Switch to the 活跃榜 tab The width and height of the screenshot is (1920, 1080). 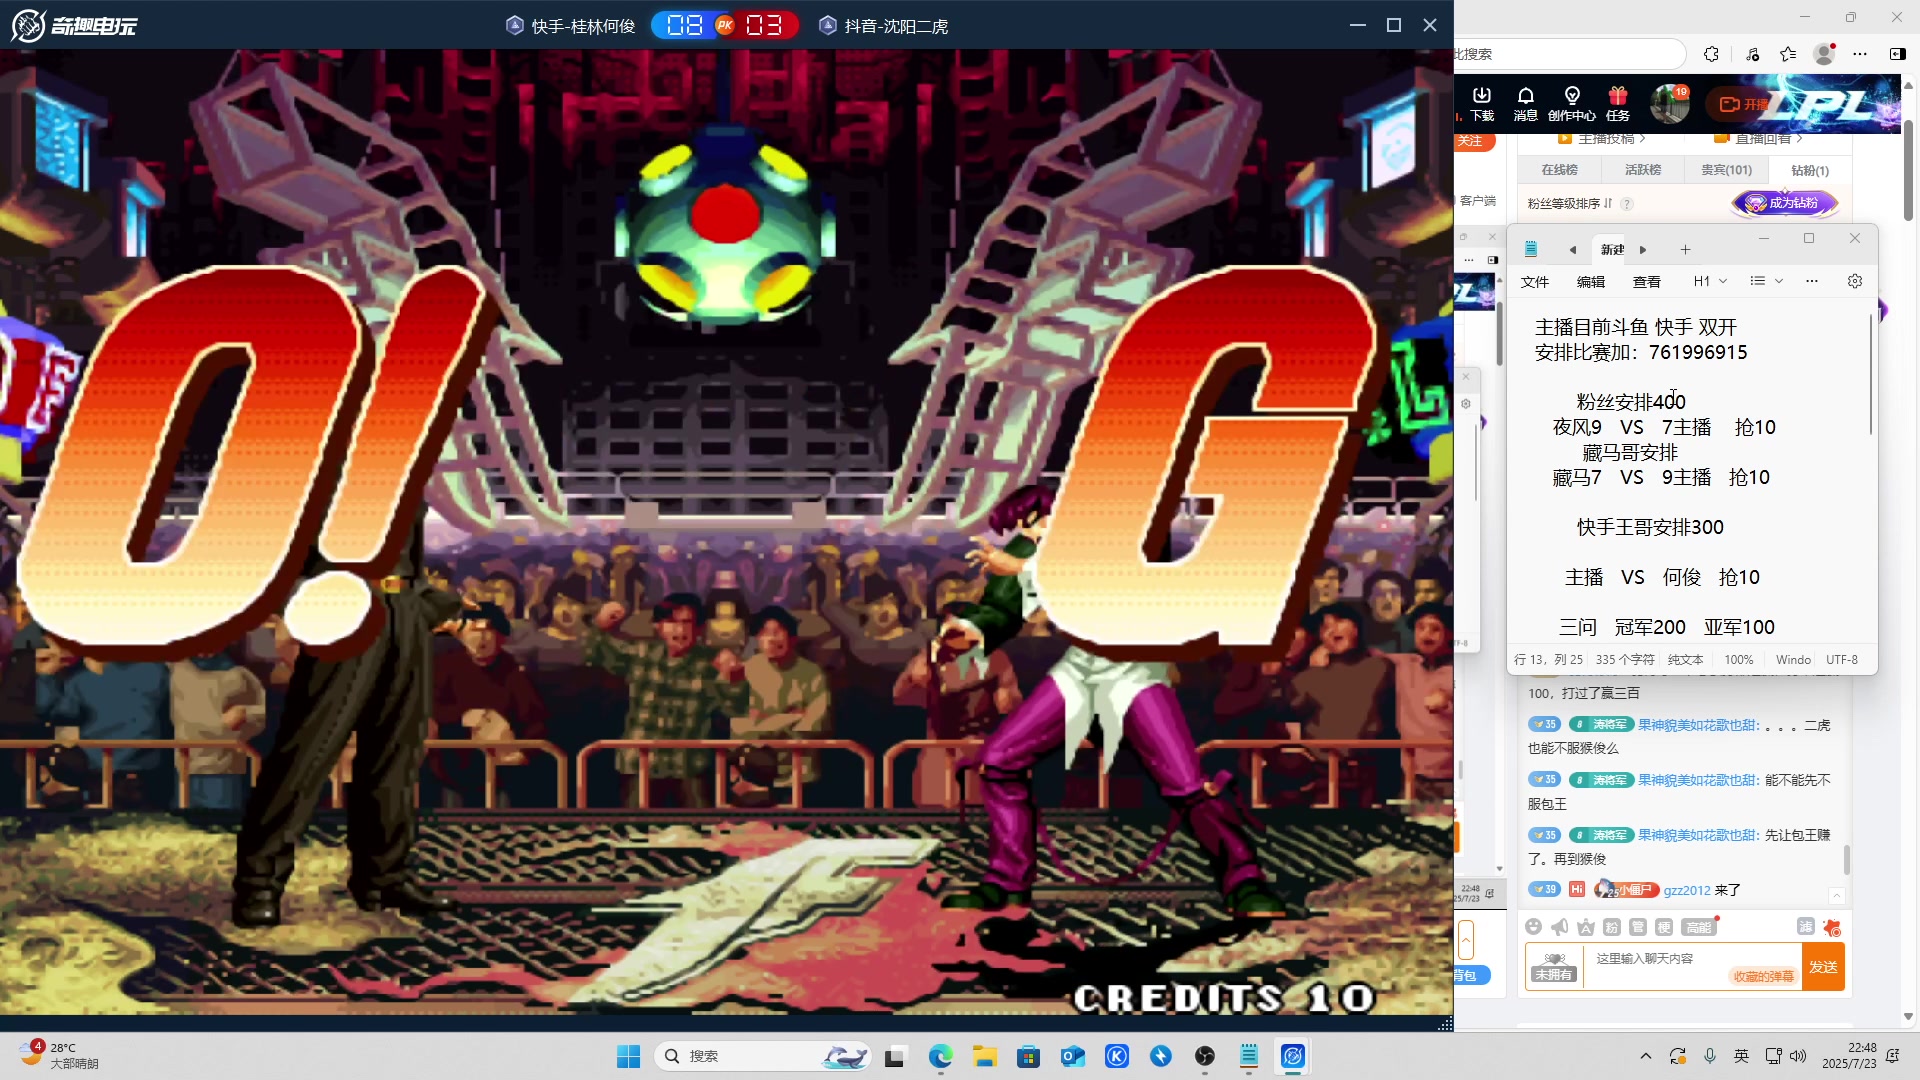(x=1643, y=170)
